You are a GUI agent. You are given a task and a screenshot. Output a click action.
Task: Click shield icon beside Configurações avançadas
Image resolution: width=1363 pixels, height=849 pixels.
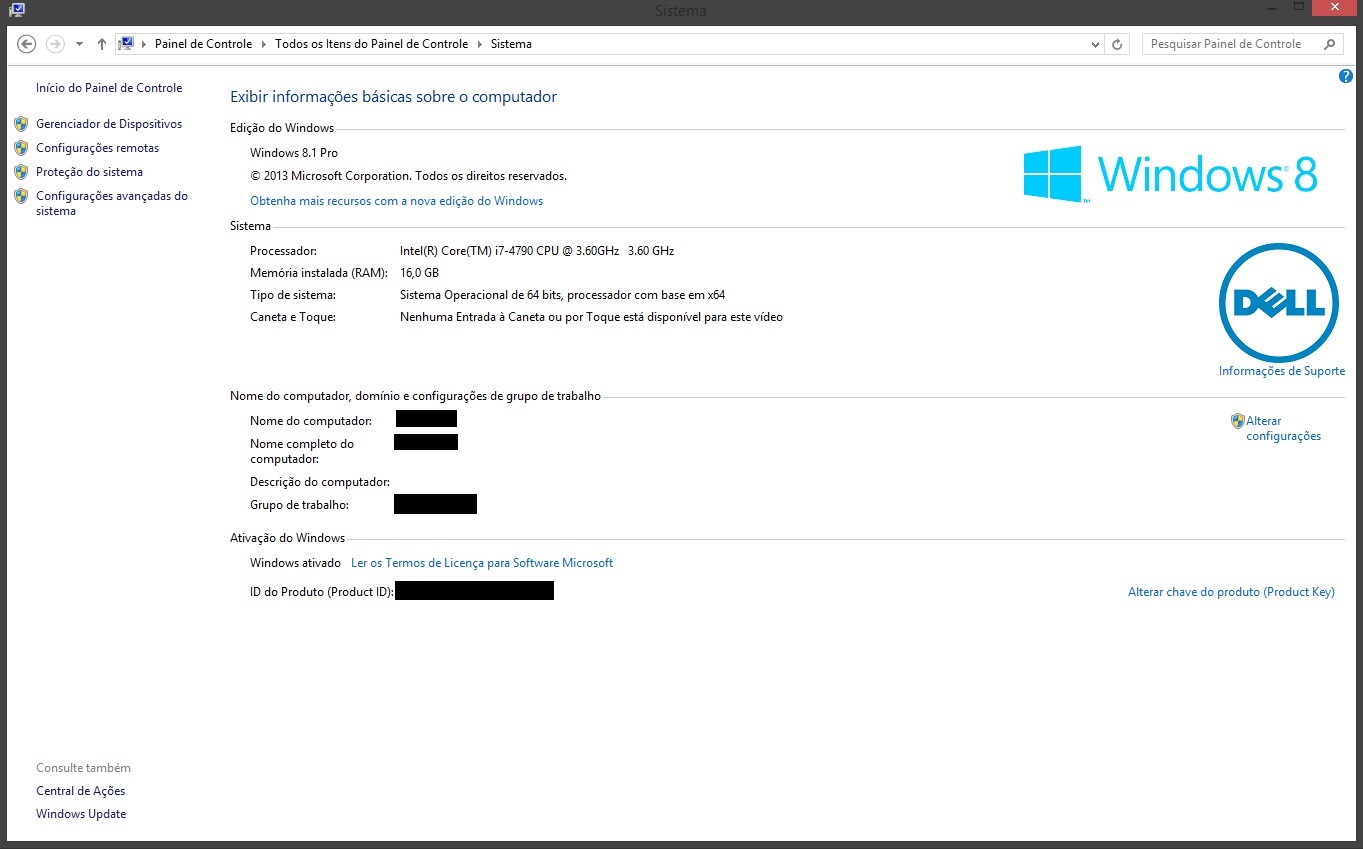(21, 196)
